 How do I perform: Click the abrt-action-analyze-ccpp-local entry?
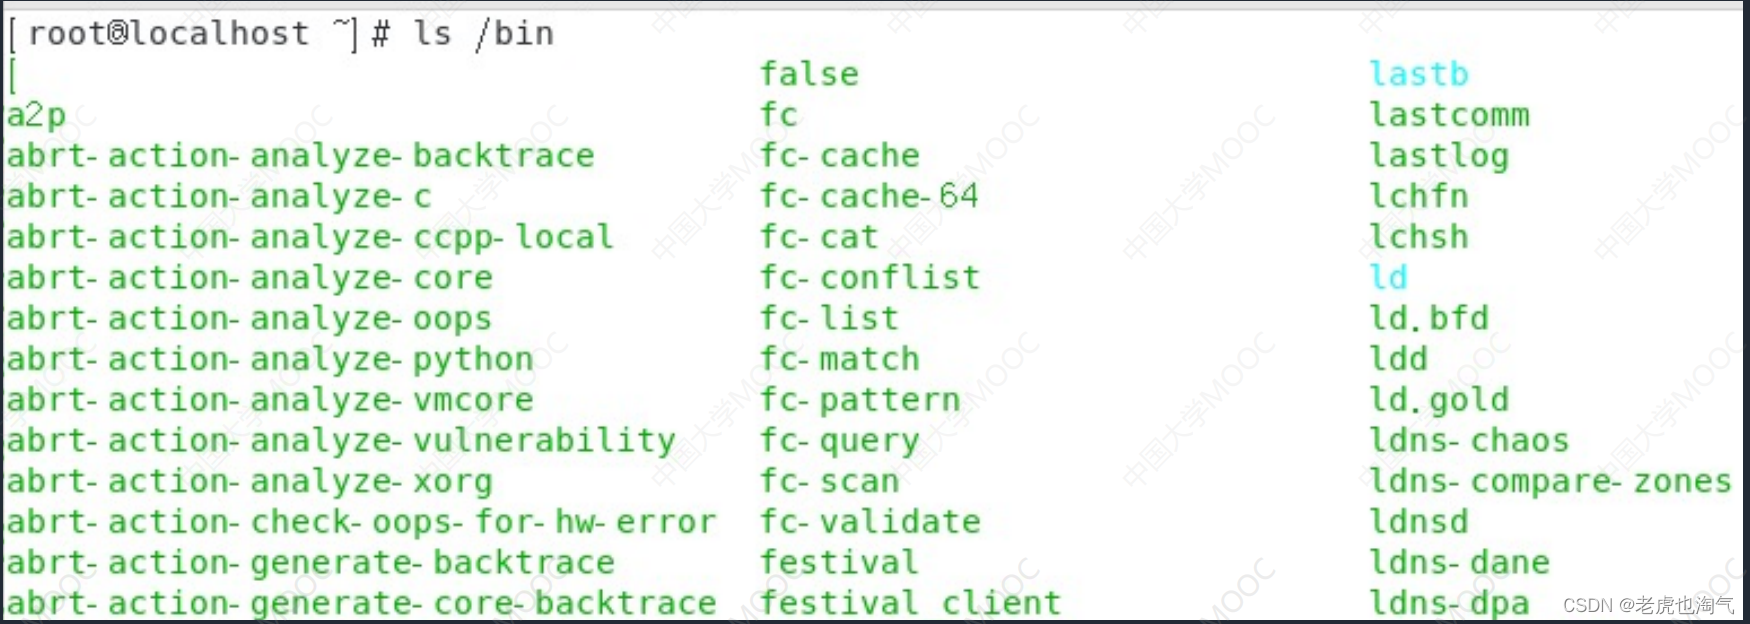tap(310, 237)
